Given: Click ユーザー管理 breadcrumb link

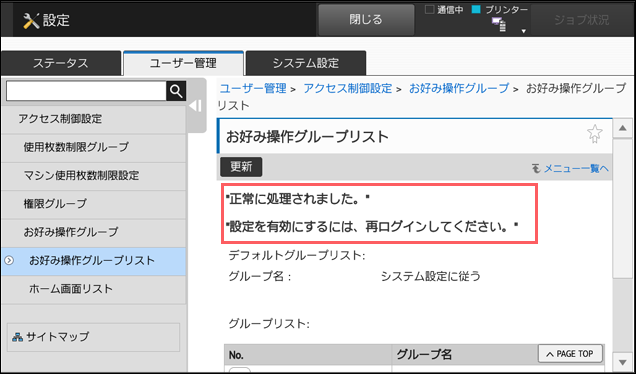Looking at the screenshot, I should 253,88.
